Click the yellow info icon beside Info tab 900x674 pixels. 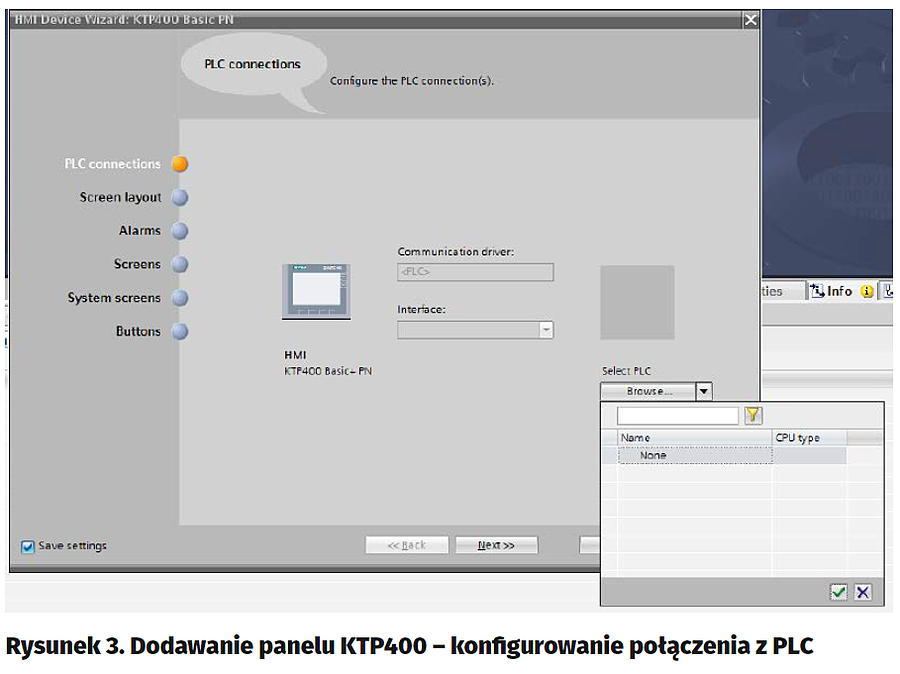(x=867, y=291)
